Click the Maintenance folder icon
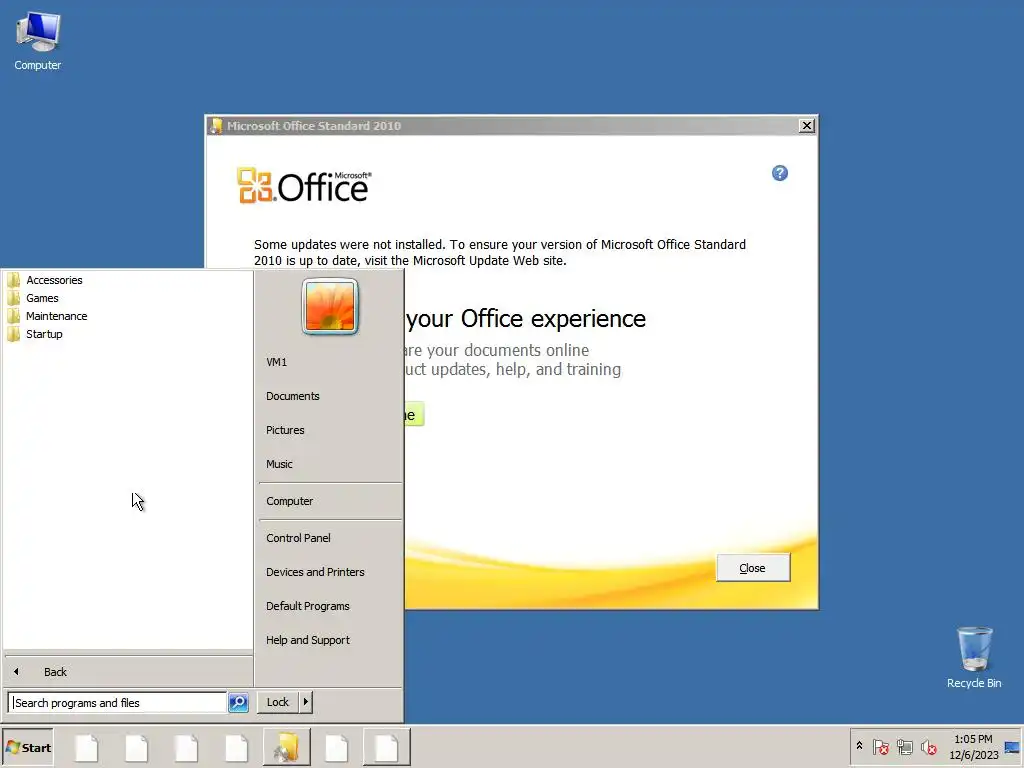Image resolution: width=1024 pixels, height=768 pixels. 14,316
